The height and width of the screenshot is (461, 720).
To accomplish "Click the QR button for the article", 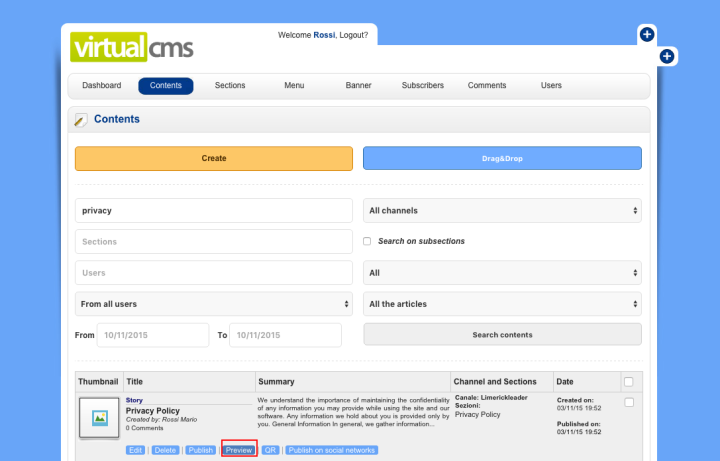I will coord(270,450).
